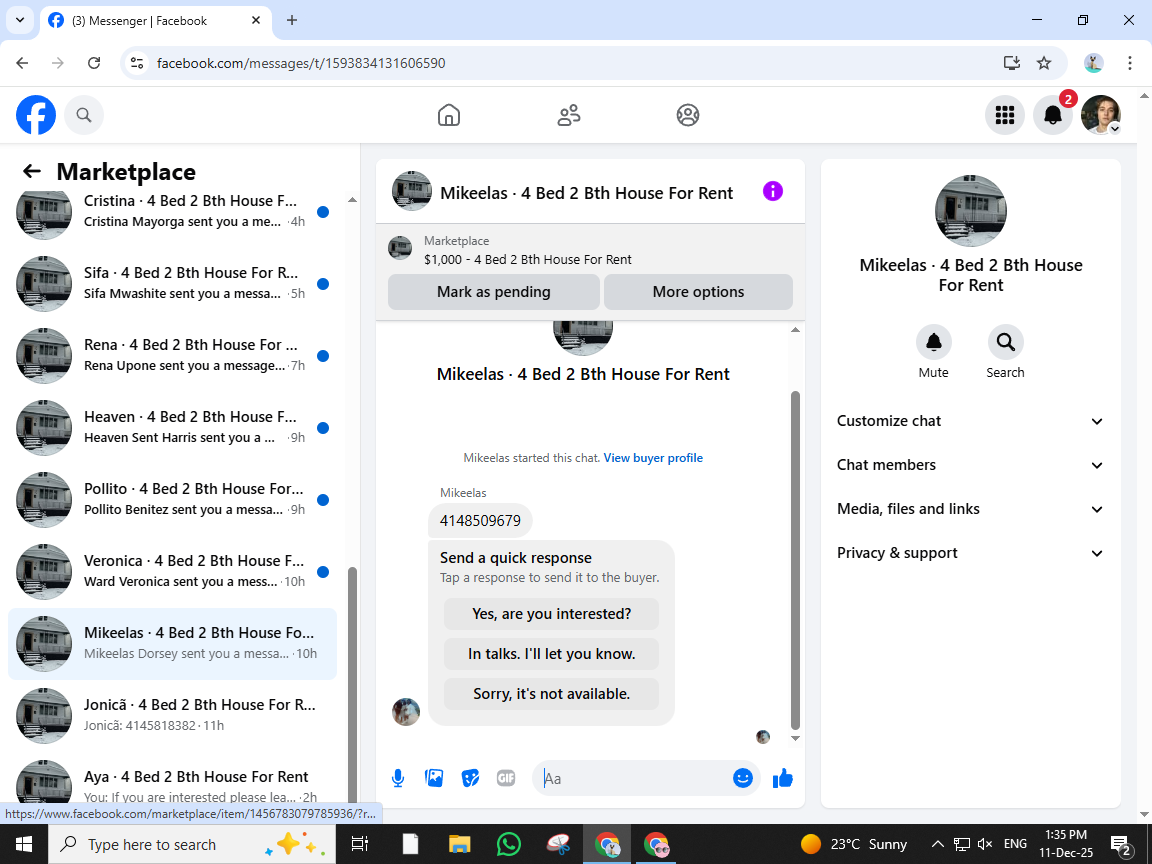Attach a photo file icon
This screenshot has width=1152, height=864.
434,778
